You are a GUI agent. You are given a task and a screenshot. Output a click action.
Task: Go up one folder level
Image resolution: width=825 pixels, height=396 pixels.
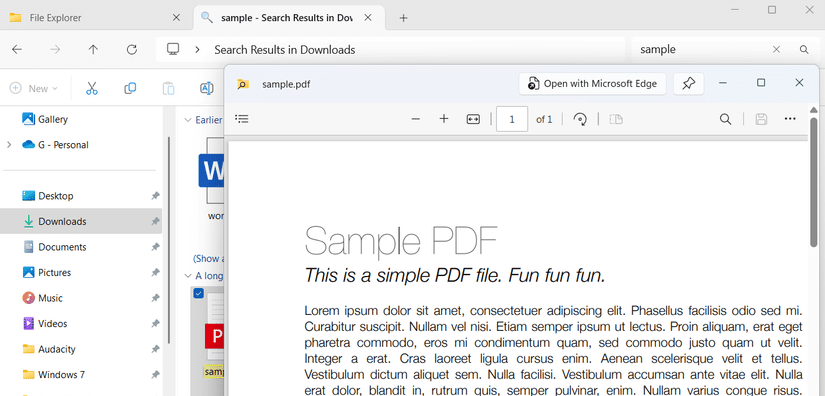[93, 50]
